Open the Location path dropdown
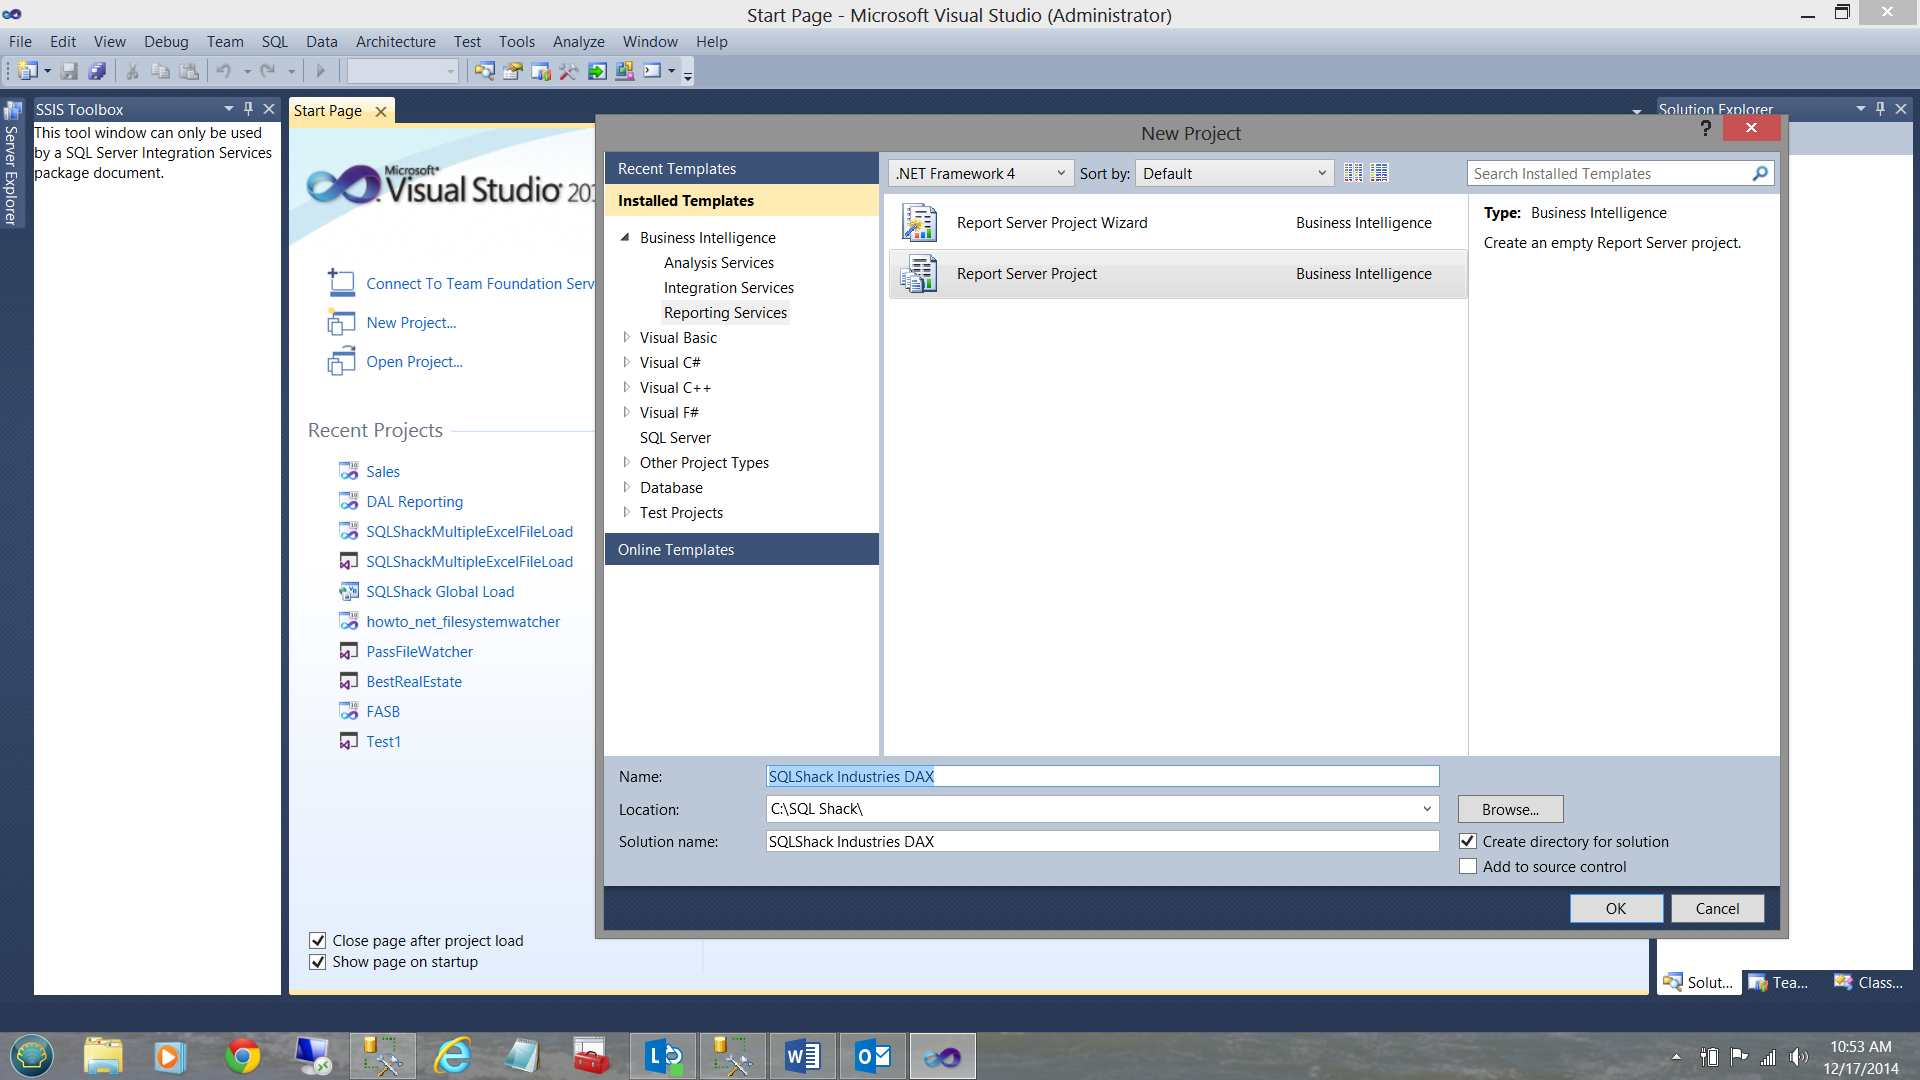The height and width of the screenshot is (1080, 1920). pyautogui.click(x=1426, y=809)
